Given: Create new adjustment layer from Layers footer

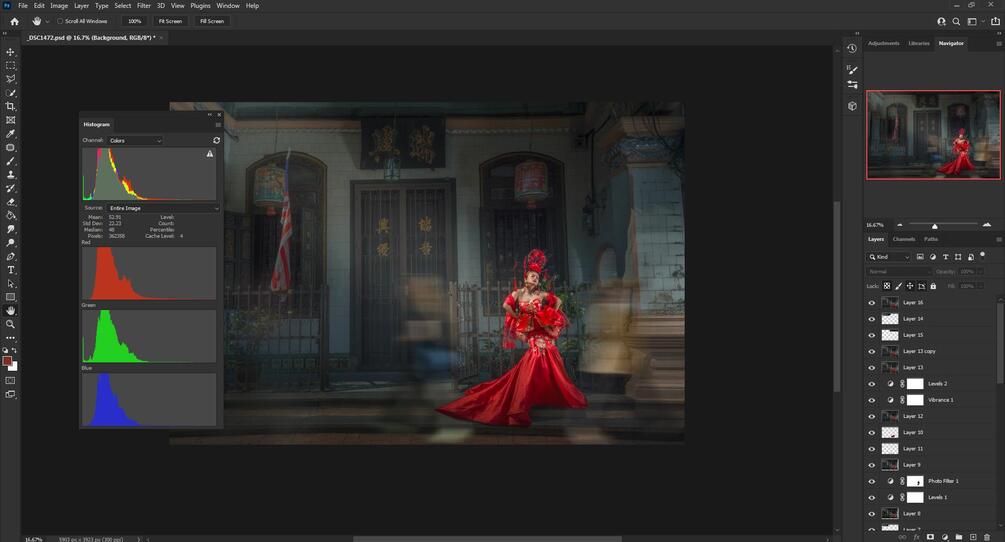Looking at the screenshot, I should (x=945, y=537).
